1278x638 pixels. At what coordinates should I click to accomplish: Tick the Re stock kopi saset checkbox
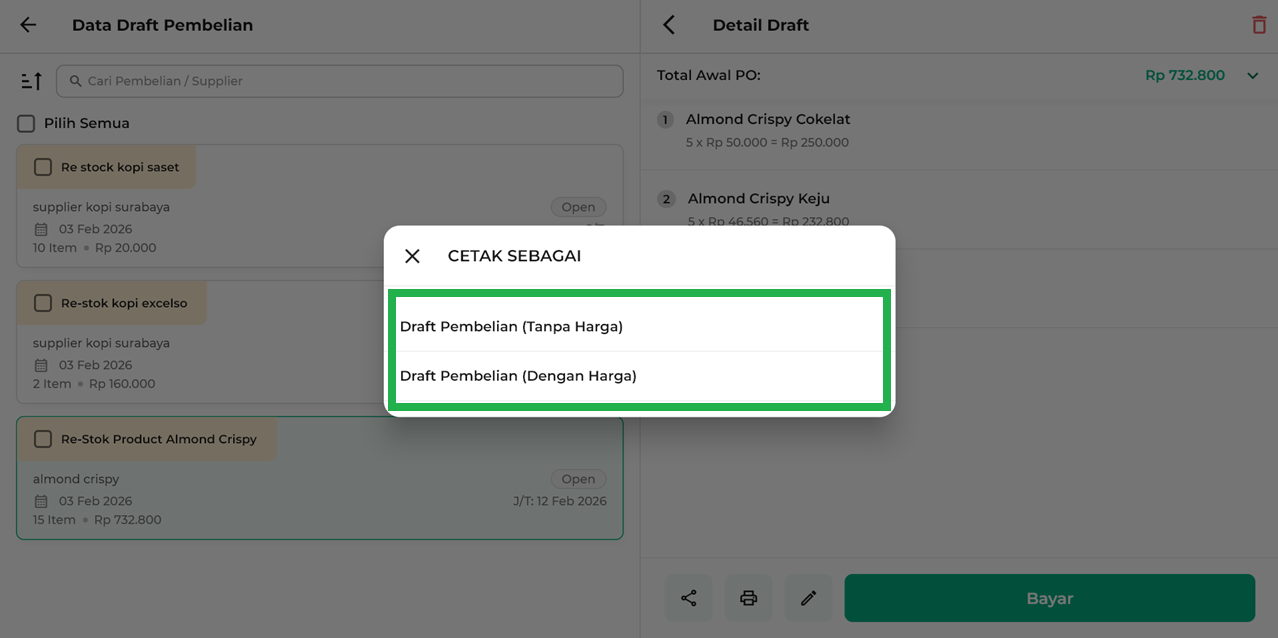[x=43, y=167]
